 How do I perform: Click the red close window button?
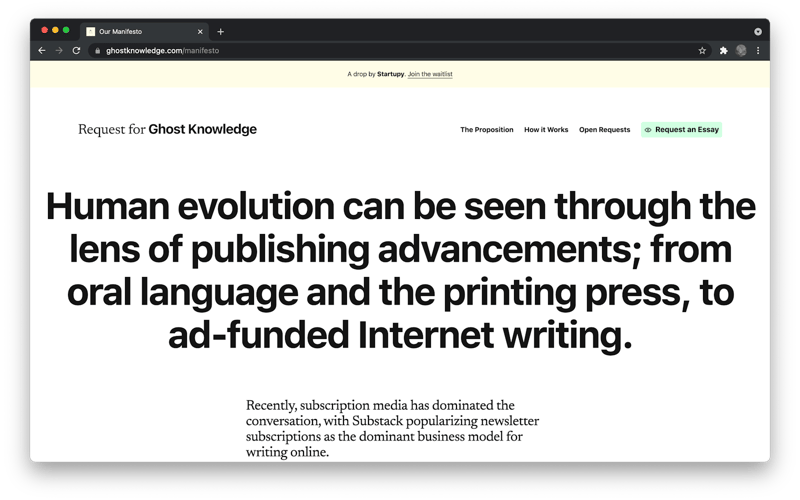(x=44, y=31)
